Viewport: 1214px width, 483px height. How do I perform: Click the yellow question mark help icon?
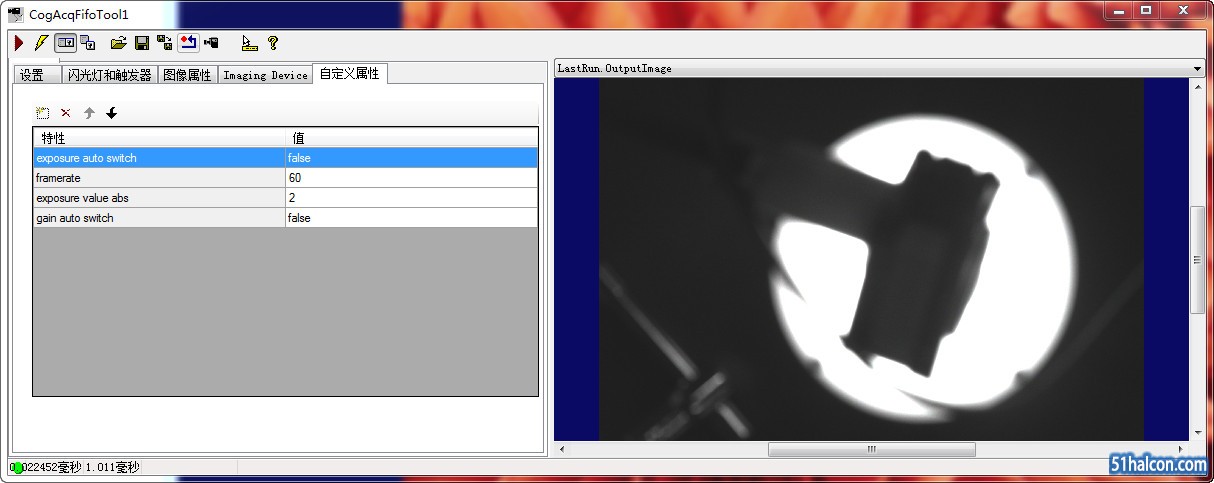coord(272,43)
